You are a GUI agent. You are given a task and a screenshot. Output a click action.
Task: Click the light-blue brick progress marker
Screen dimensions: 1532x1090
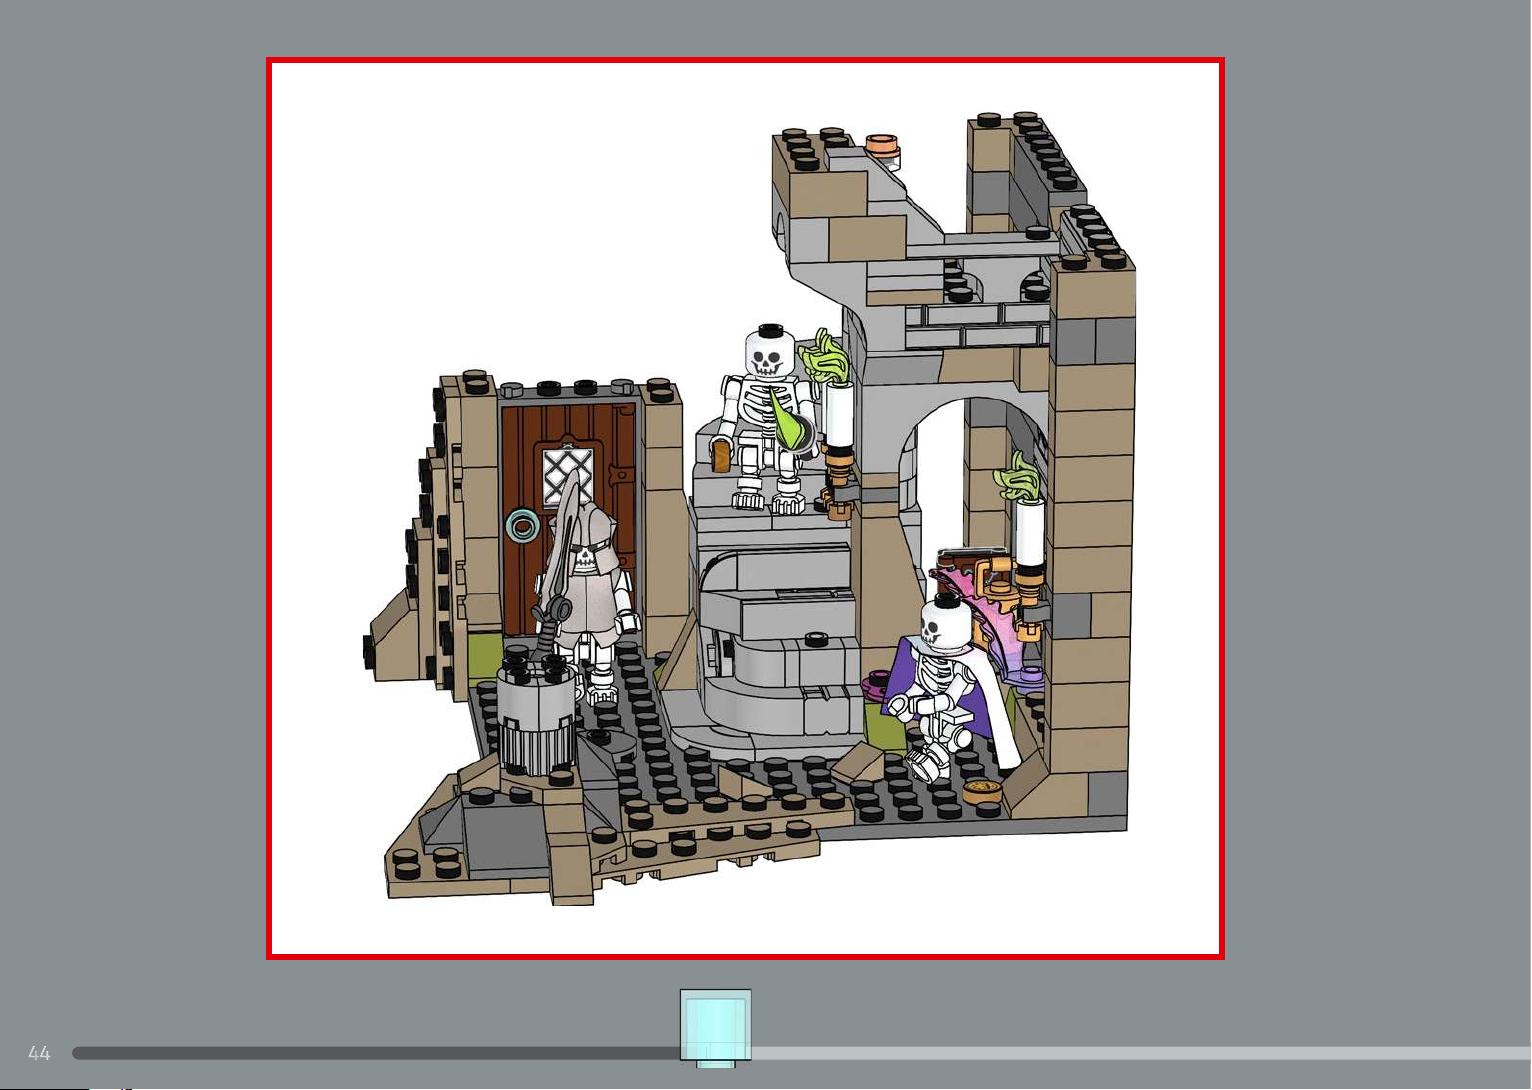tap(715, 1028)
